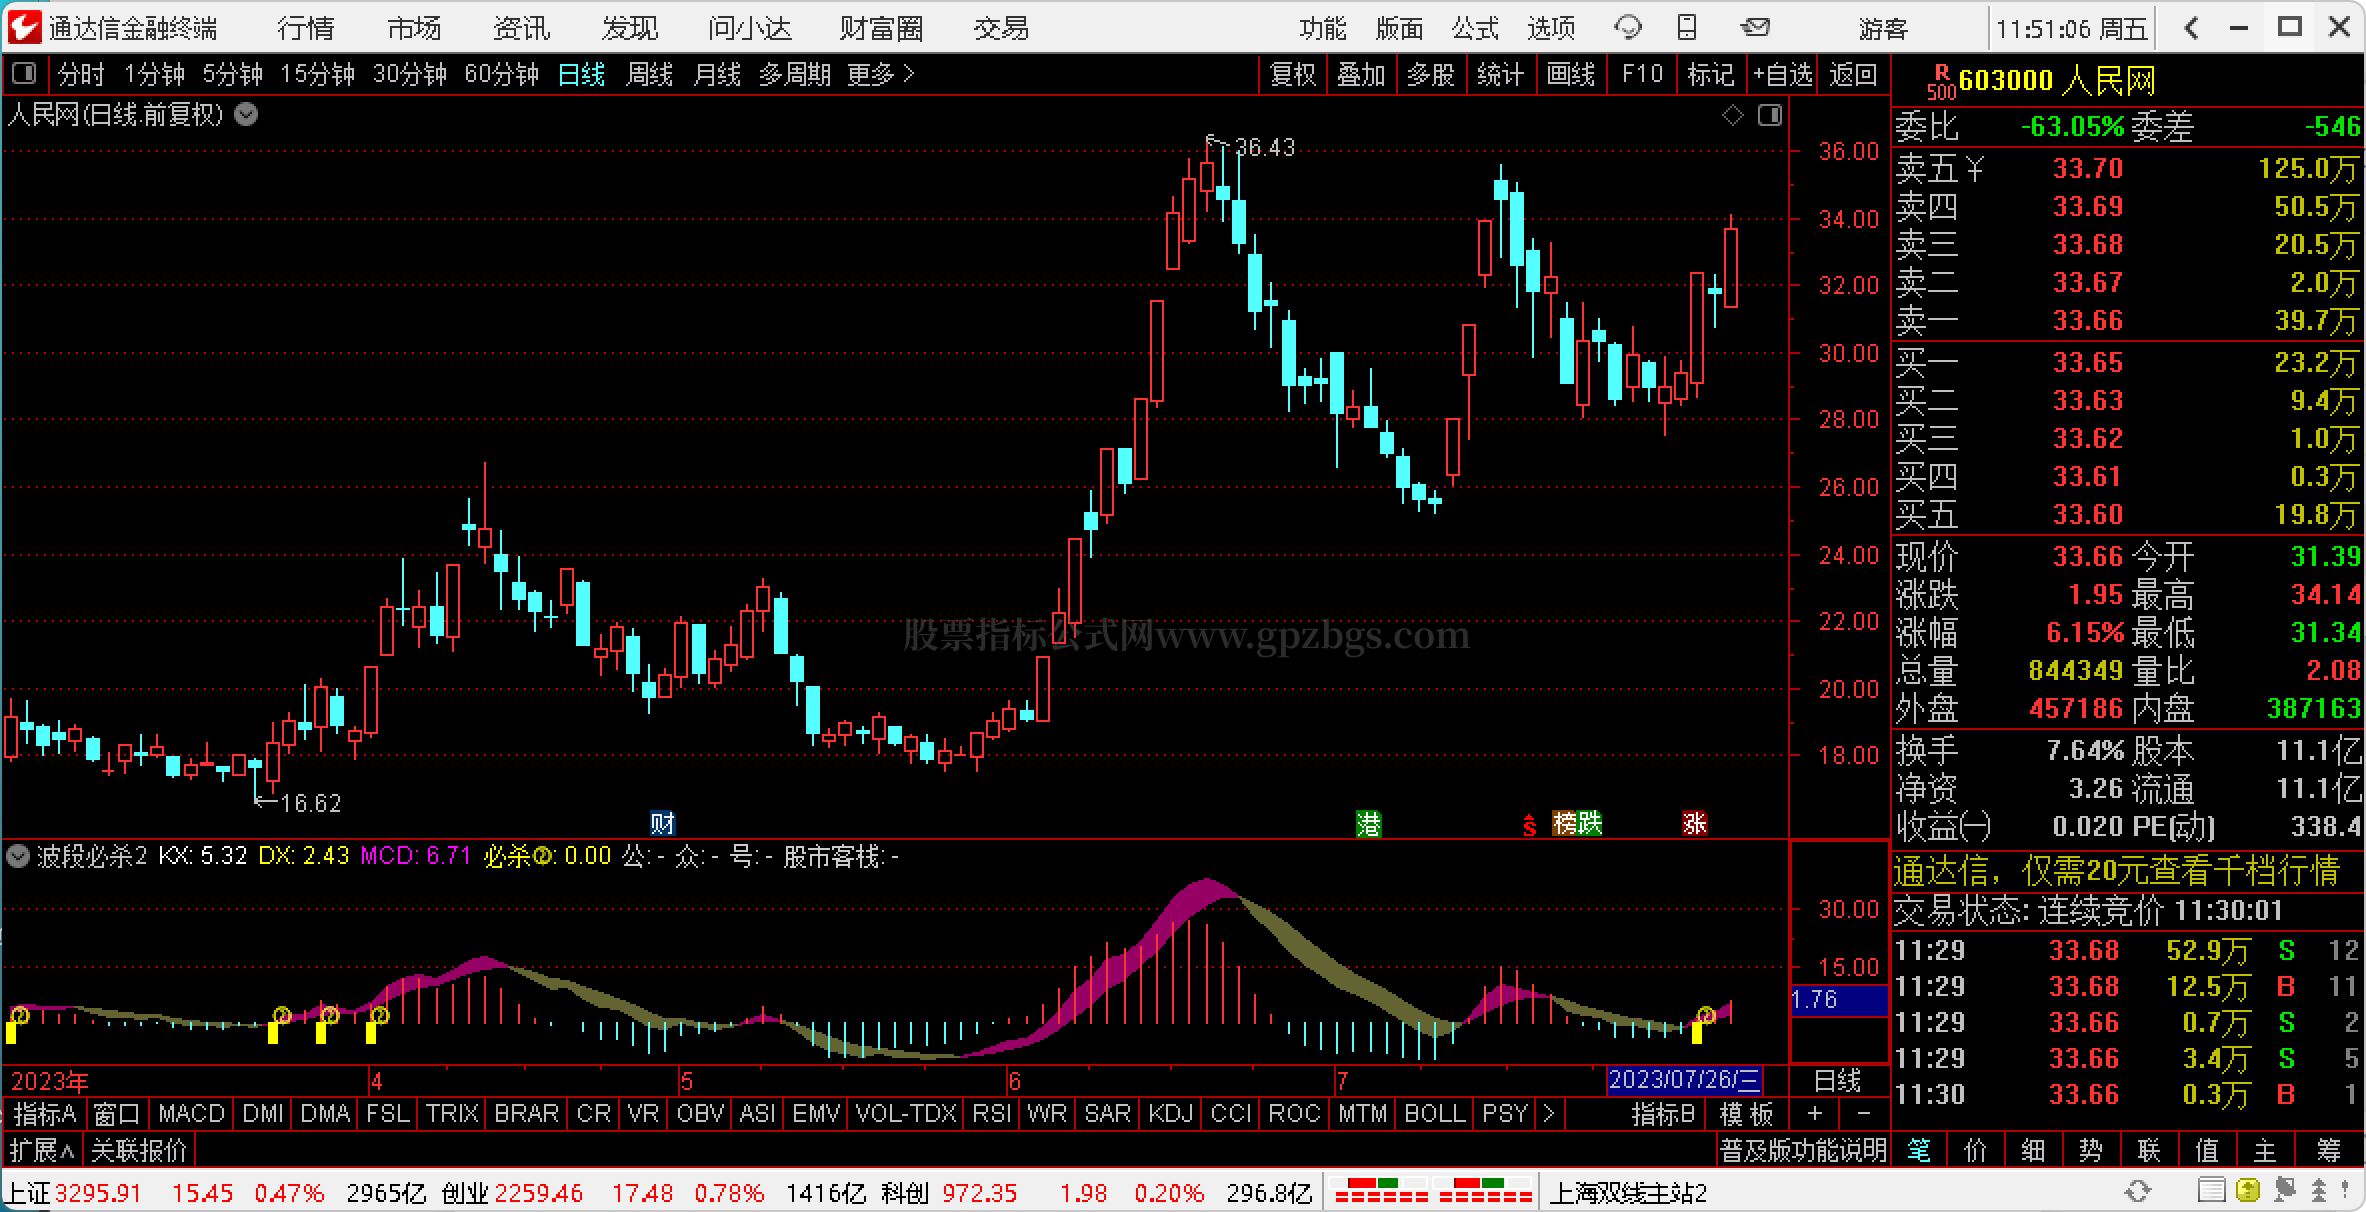Switch to the 价 tab in trade panel

pos(1975,1150)
